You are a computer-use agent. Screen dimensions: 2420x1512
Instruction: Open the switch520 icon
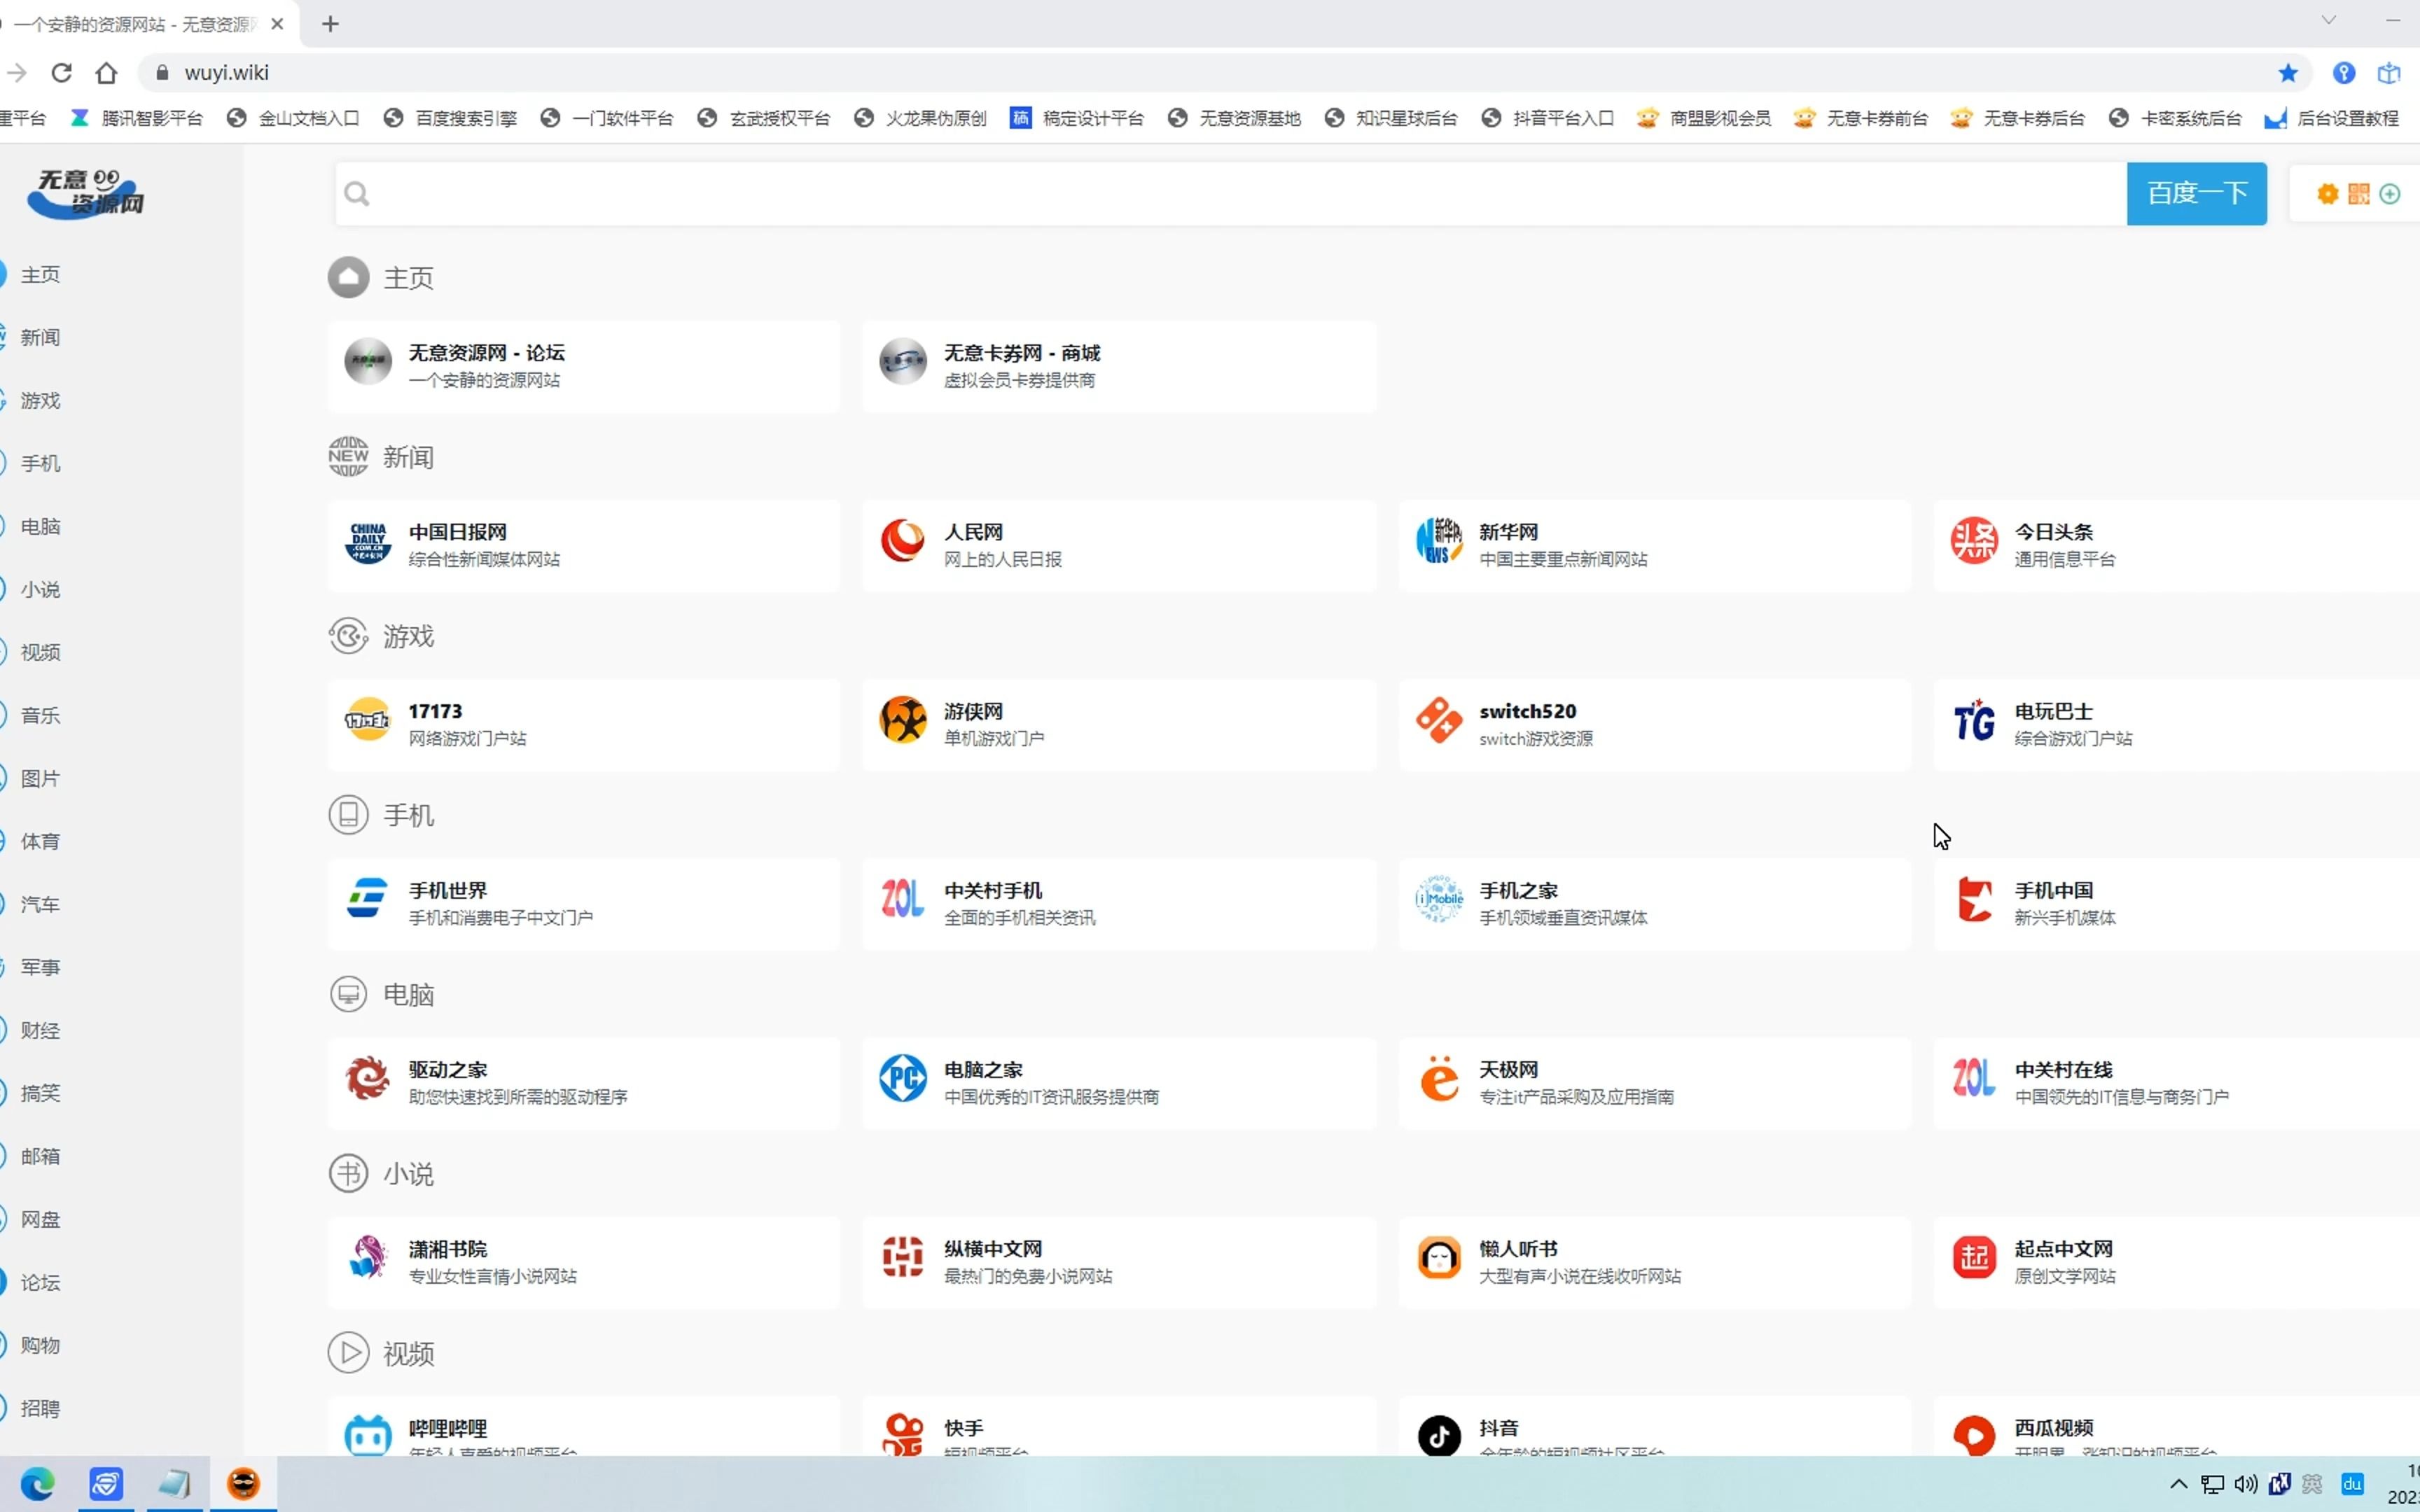pyautogui.click(x=1438, y=721)
